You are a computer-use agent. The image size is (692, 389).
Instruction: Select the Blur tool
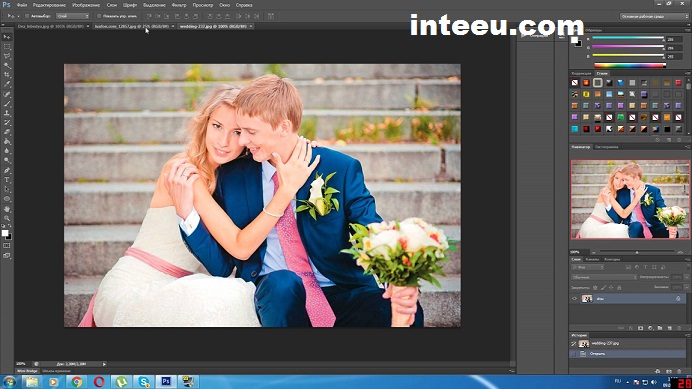pos(7,151)
